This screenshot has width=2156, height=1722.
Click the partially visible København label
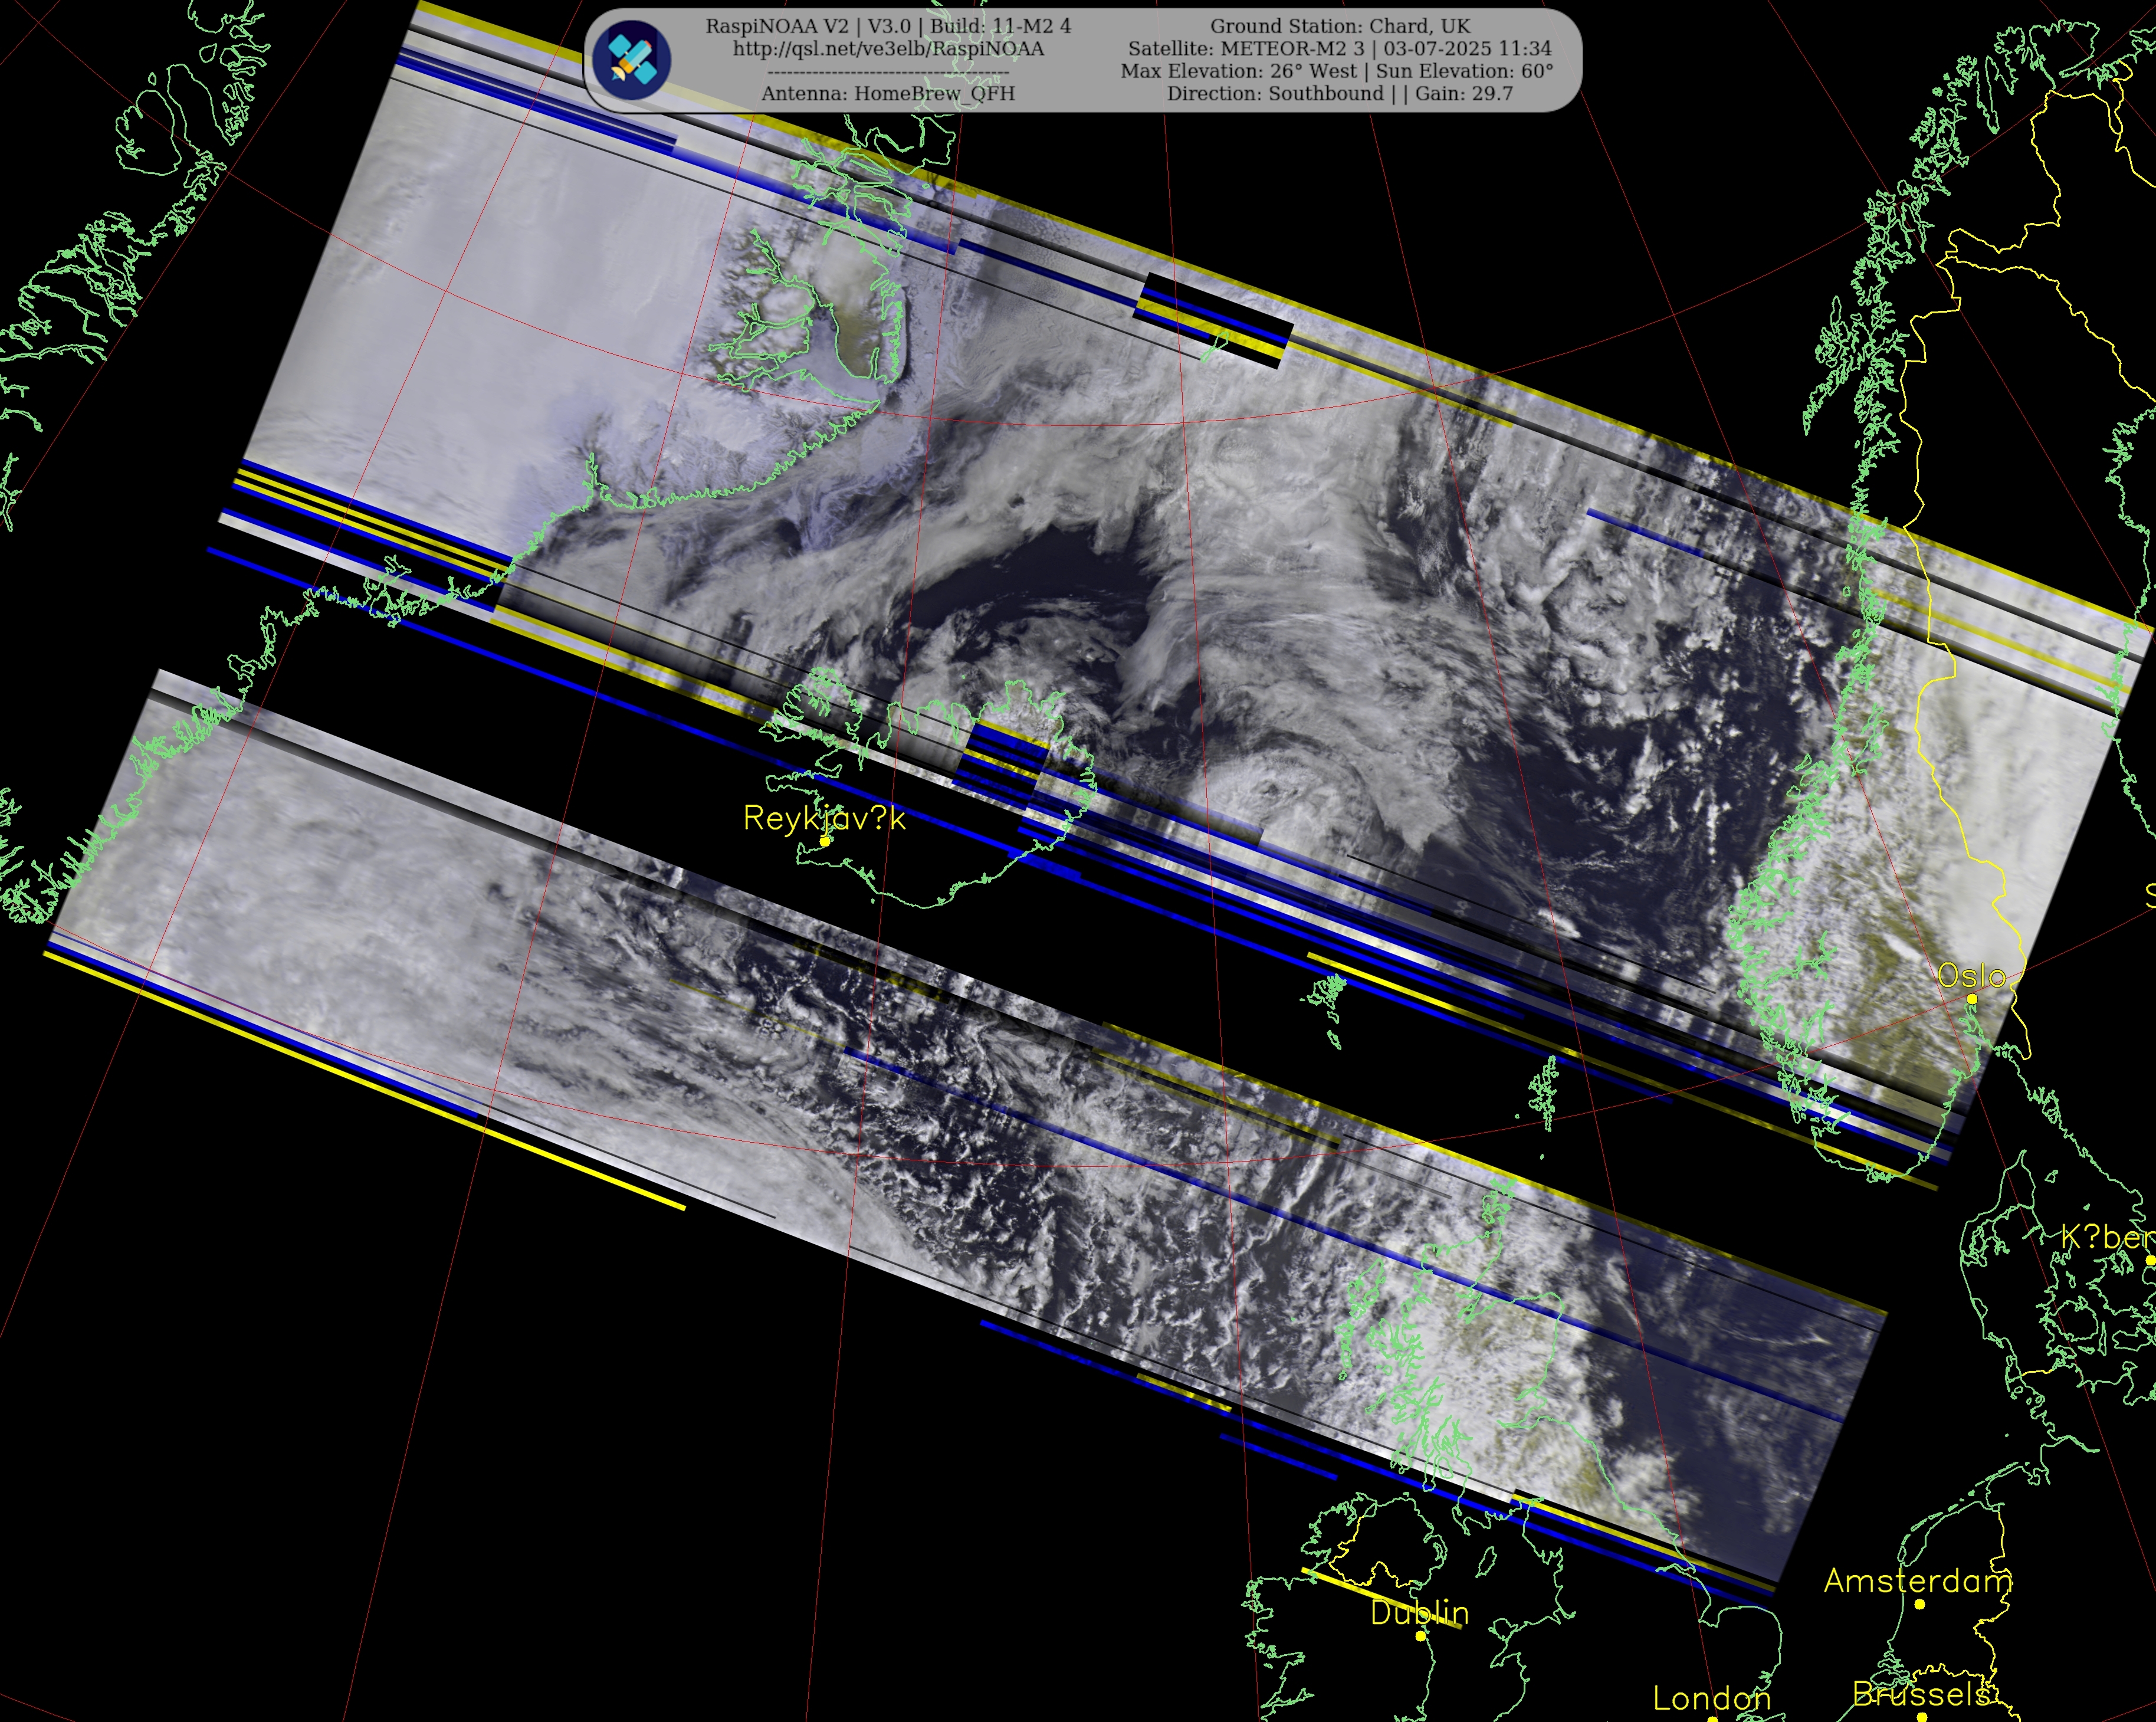tap(2107, 1238)
